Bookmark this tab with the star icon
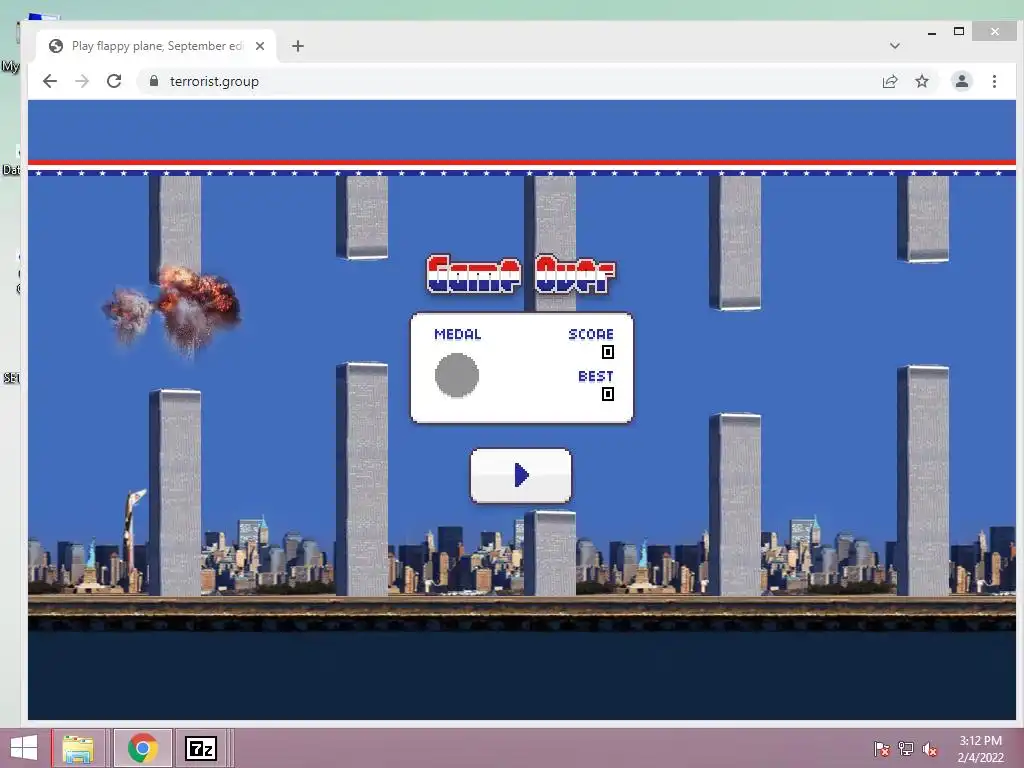Screen dimensions: 1024x768 tap(921, 81)
